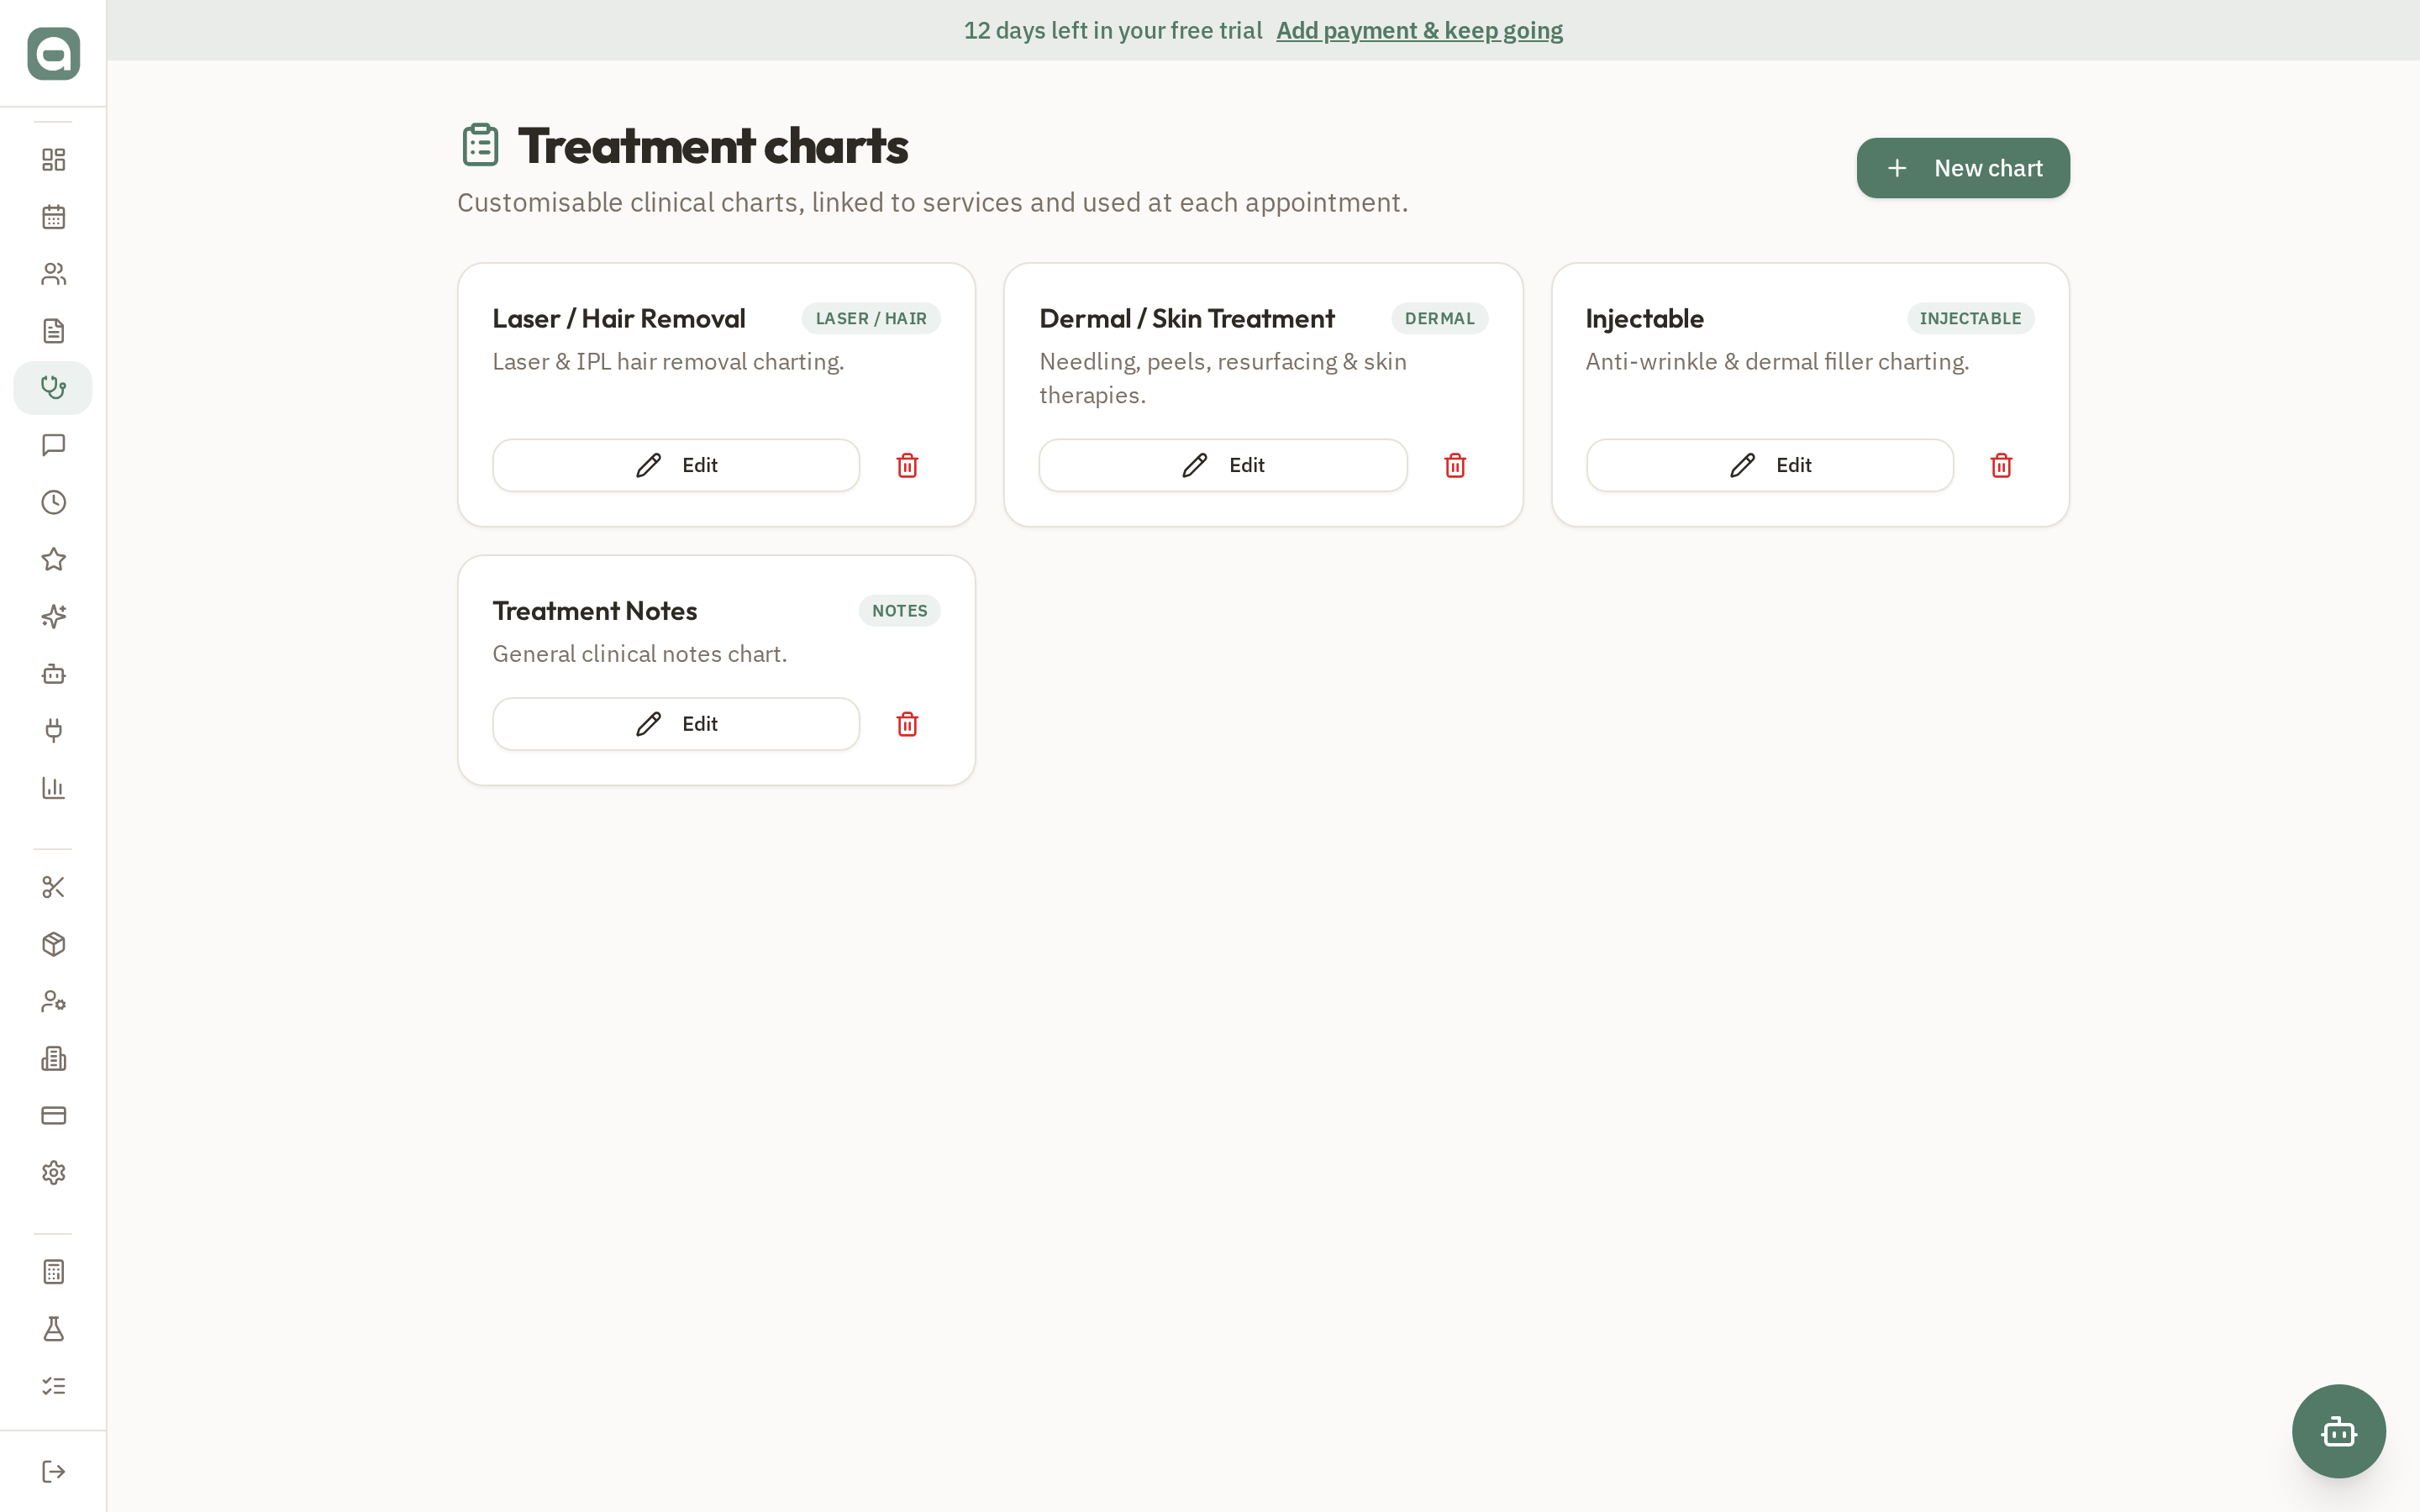Open the star reviews icon in sidebar
The height and width of the screenshot is (1512, 2420).
53,559
